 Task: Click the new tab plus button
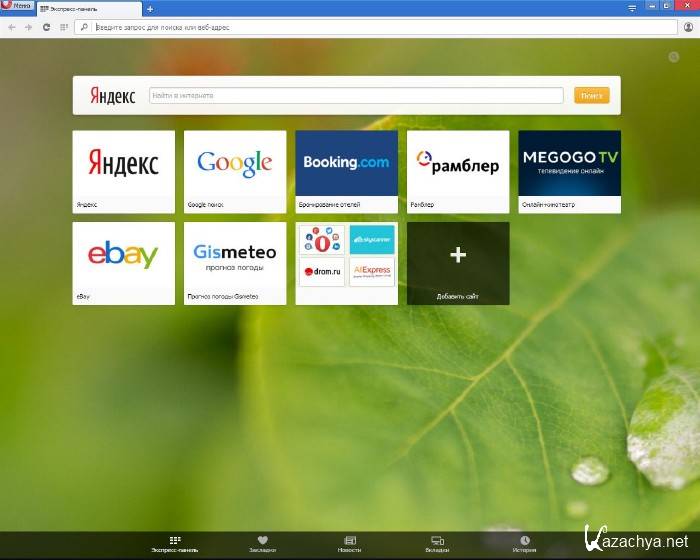tap(150, 8)
